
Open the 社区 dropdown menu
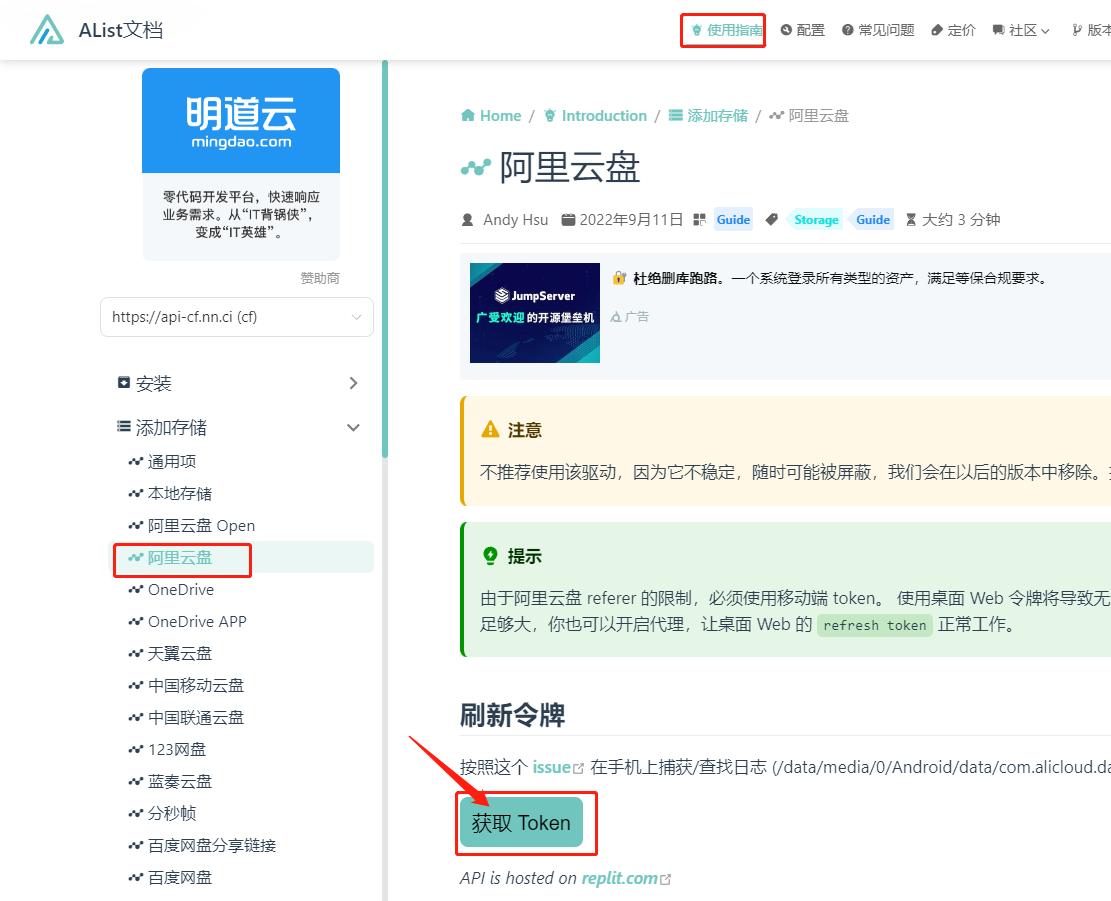point(1021,30)
